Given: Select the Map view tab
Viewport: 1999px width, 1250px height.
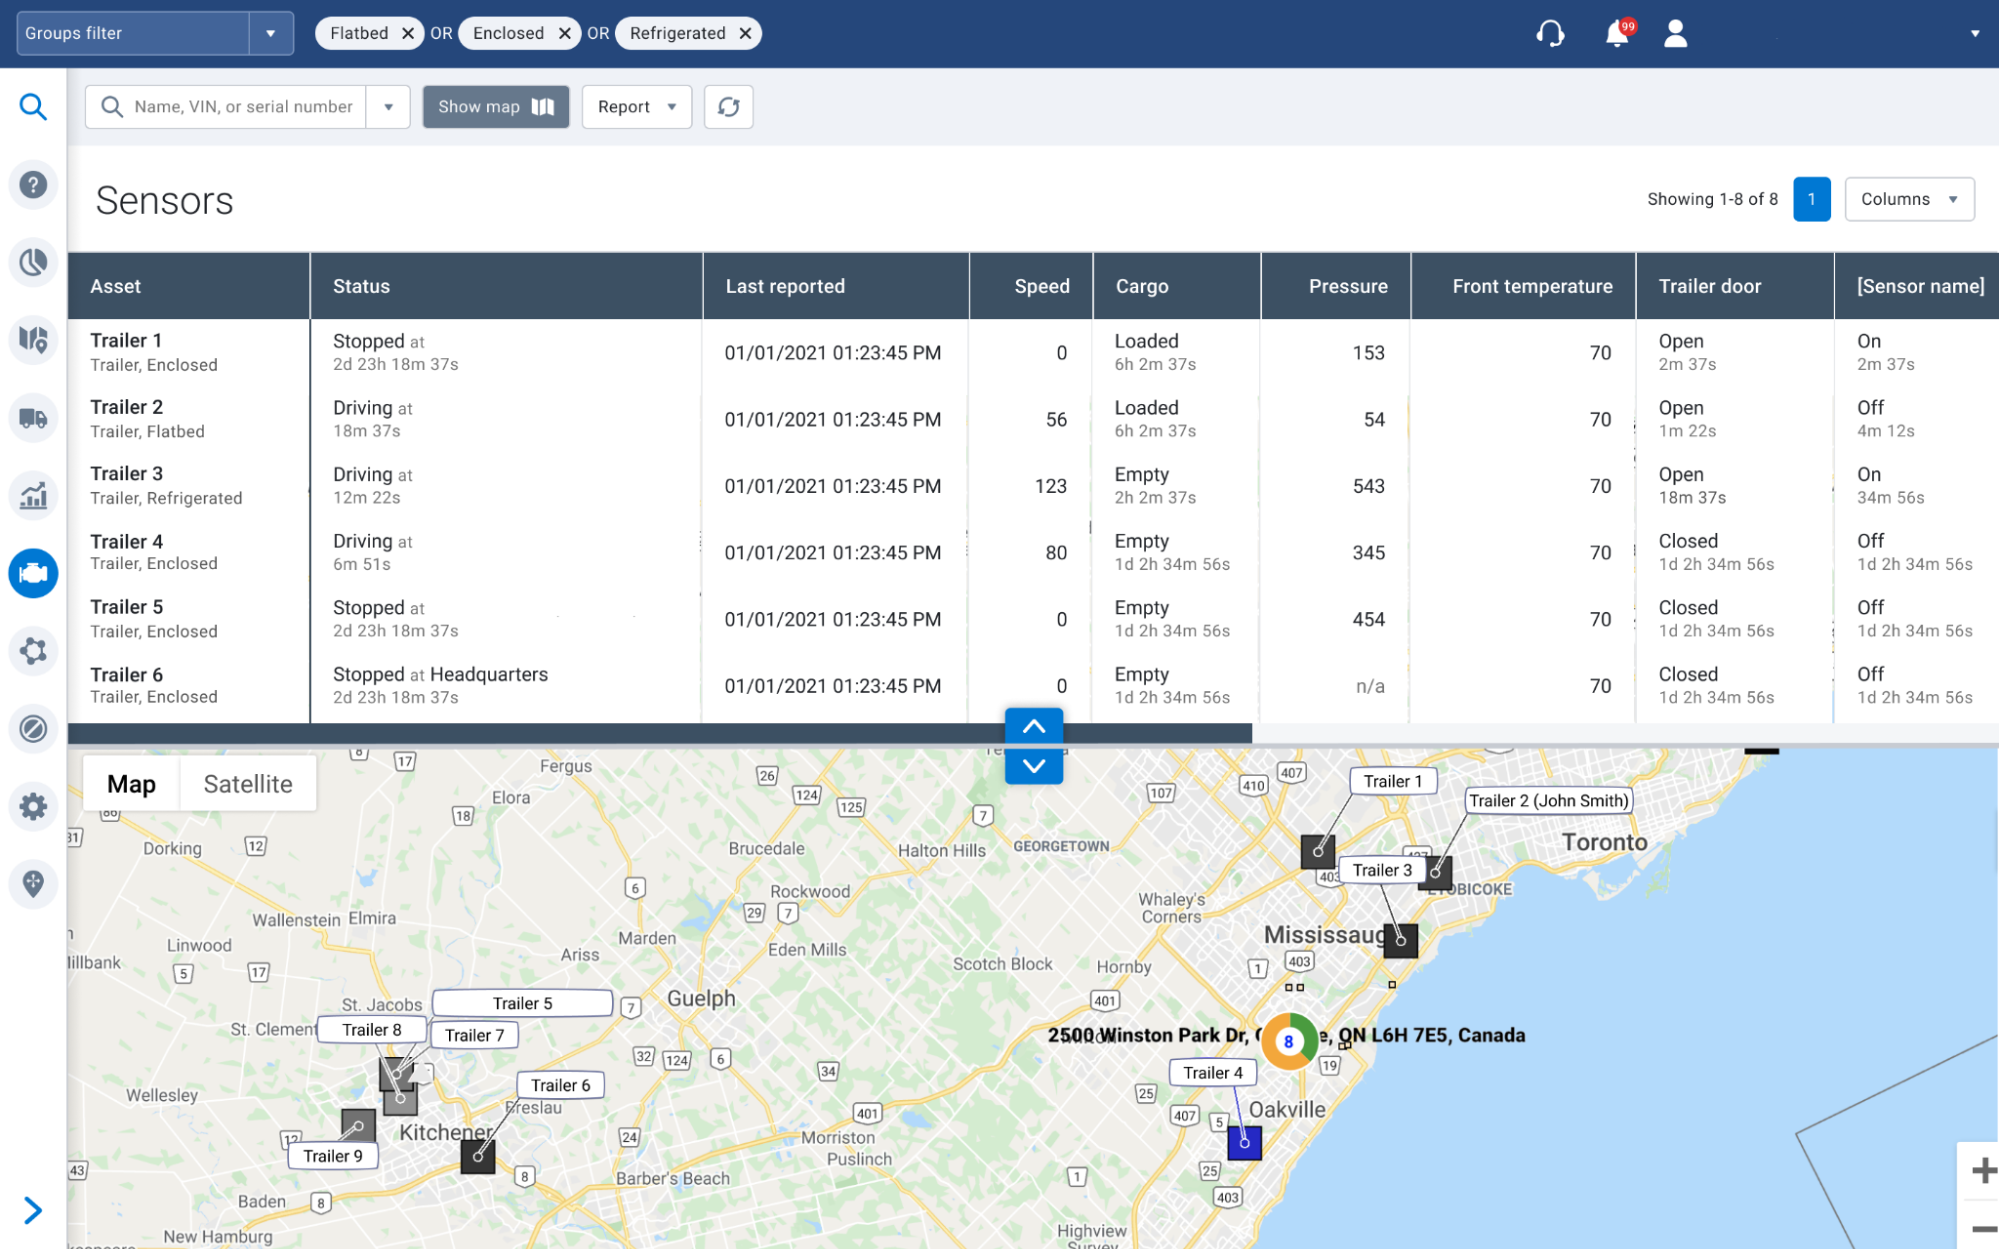Looking at the screenshot, I should tap(131, 783).
